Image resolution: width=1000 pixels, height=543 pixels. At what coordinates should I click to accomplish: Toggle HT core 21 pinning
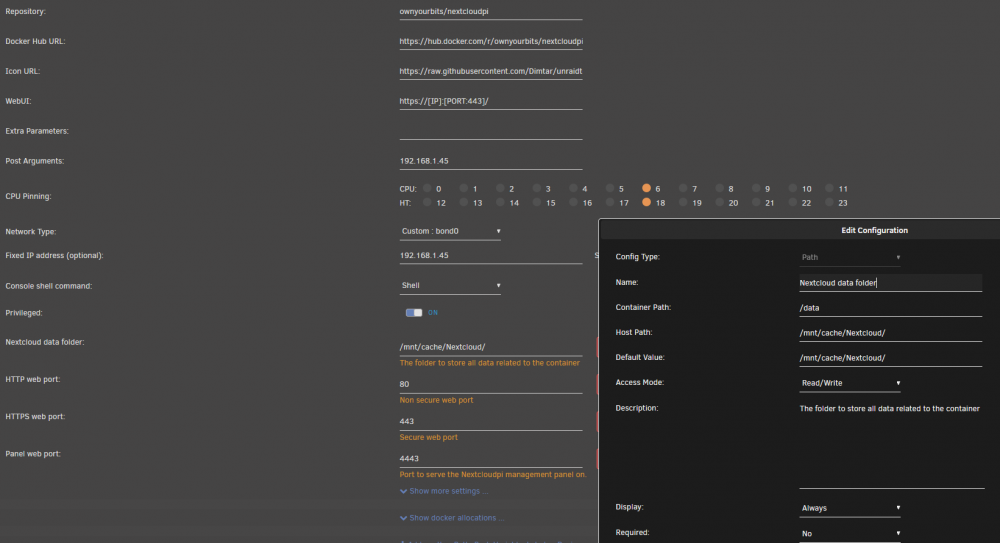(756, 202)
